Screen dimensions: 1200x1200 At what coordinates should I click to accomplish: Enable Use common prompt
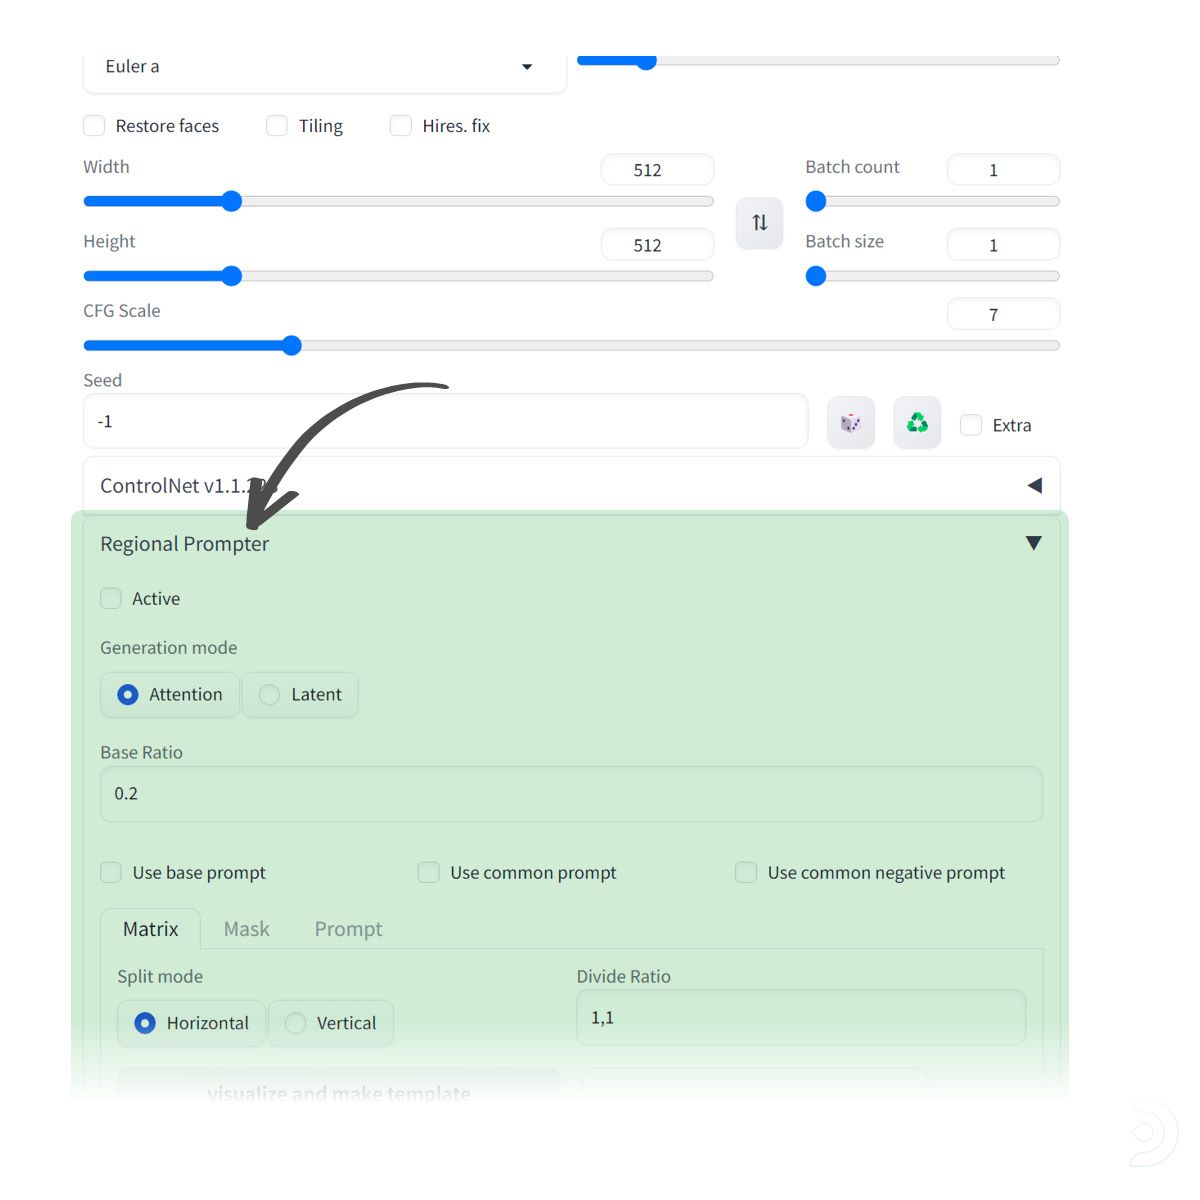[x=429, y=873]
